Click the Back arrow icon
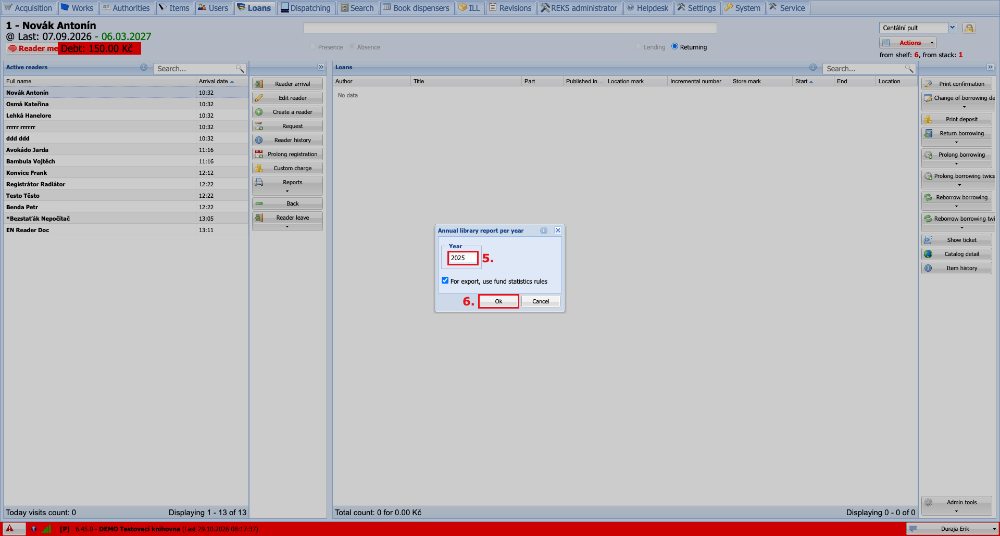This screenshot has height=536, width=1000. coord(259,204)
